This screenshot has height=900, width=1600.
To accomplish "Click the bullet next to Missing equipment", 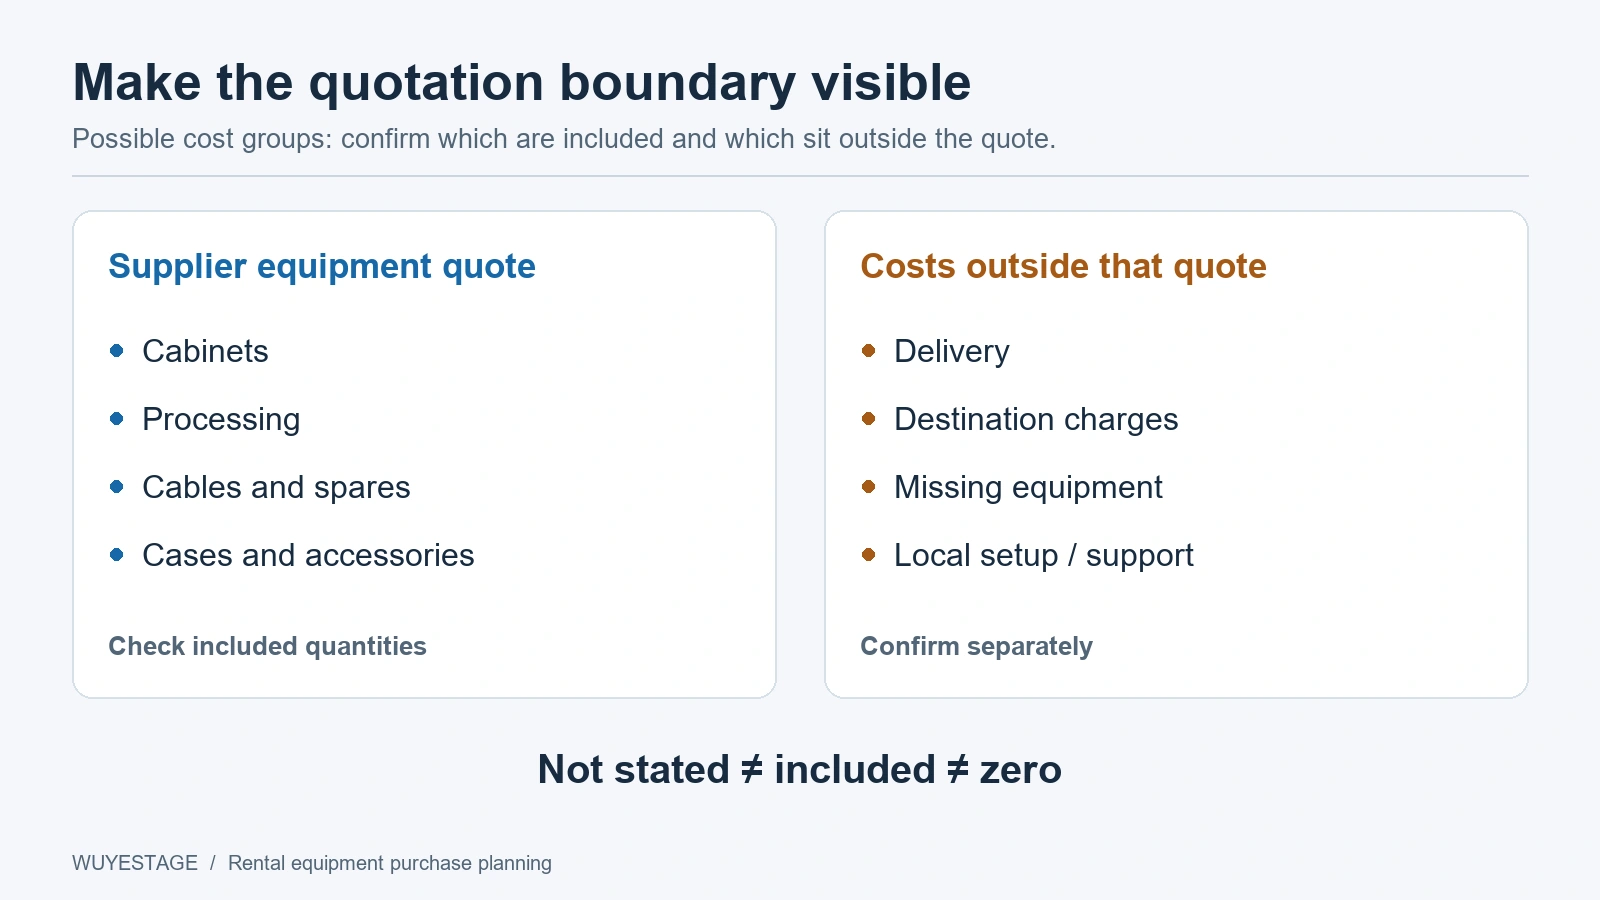I will (869, 486).
